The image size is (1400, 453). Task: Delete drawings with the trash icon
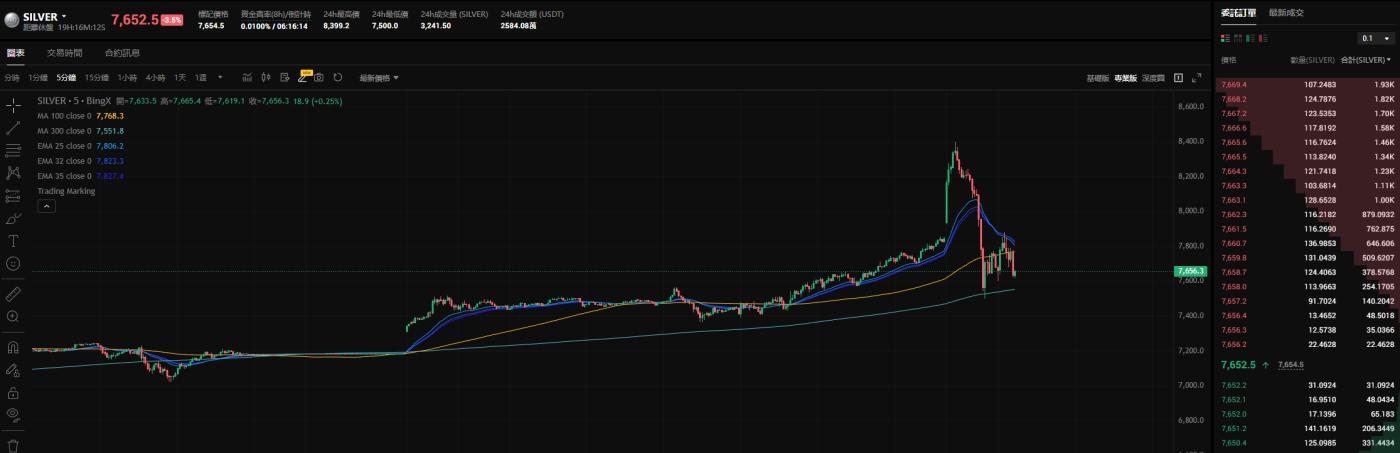(13, 445)
